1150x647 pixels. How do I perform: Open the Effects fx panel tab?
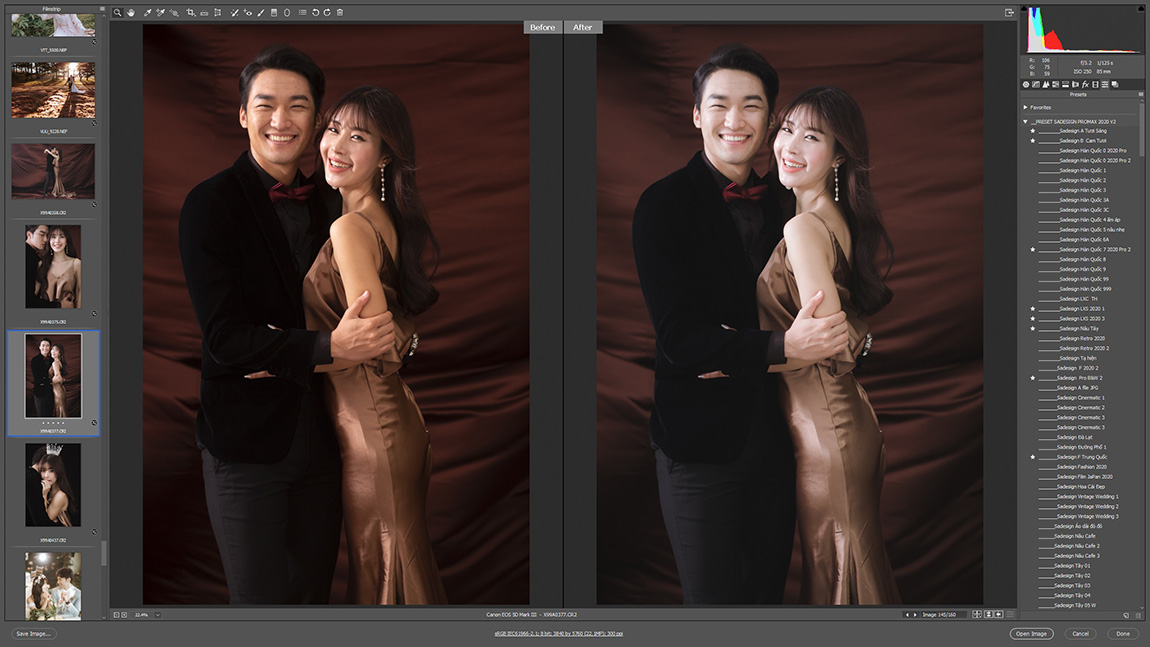pos(1085,85)
